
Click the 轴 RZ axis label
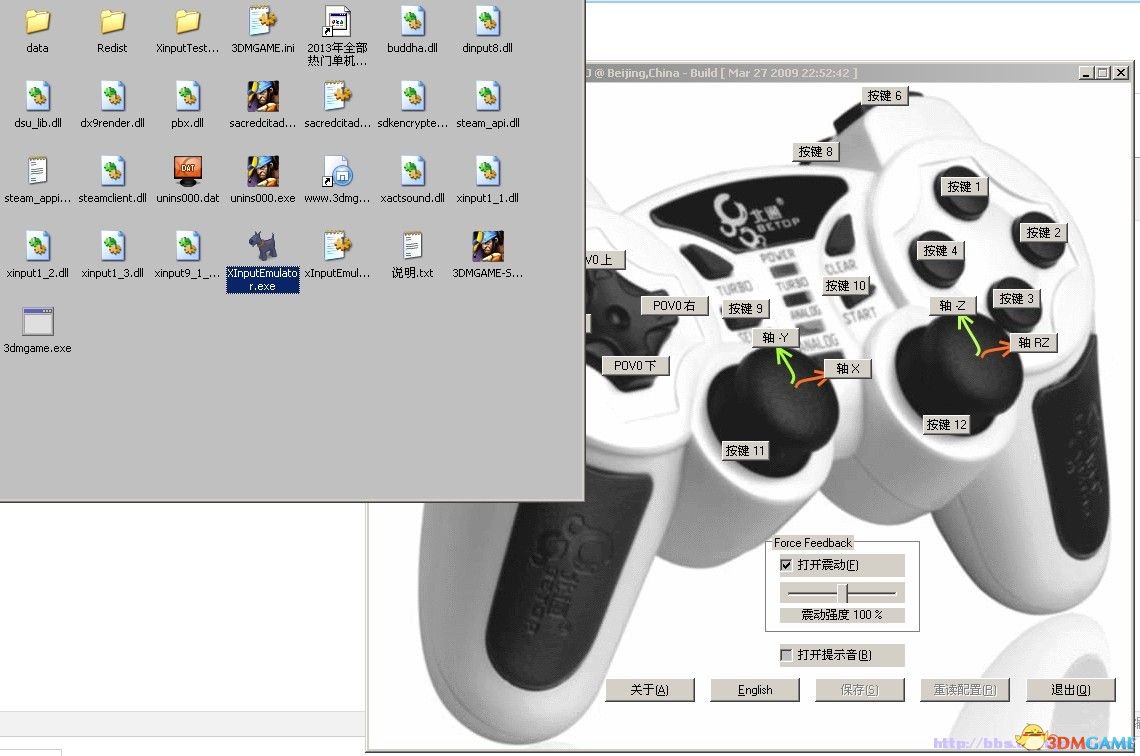point(1033,342)
